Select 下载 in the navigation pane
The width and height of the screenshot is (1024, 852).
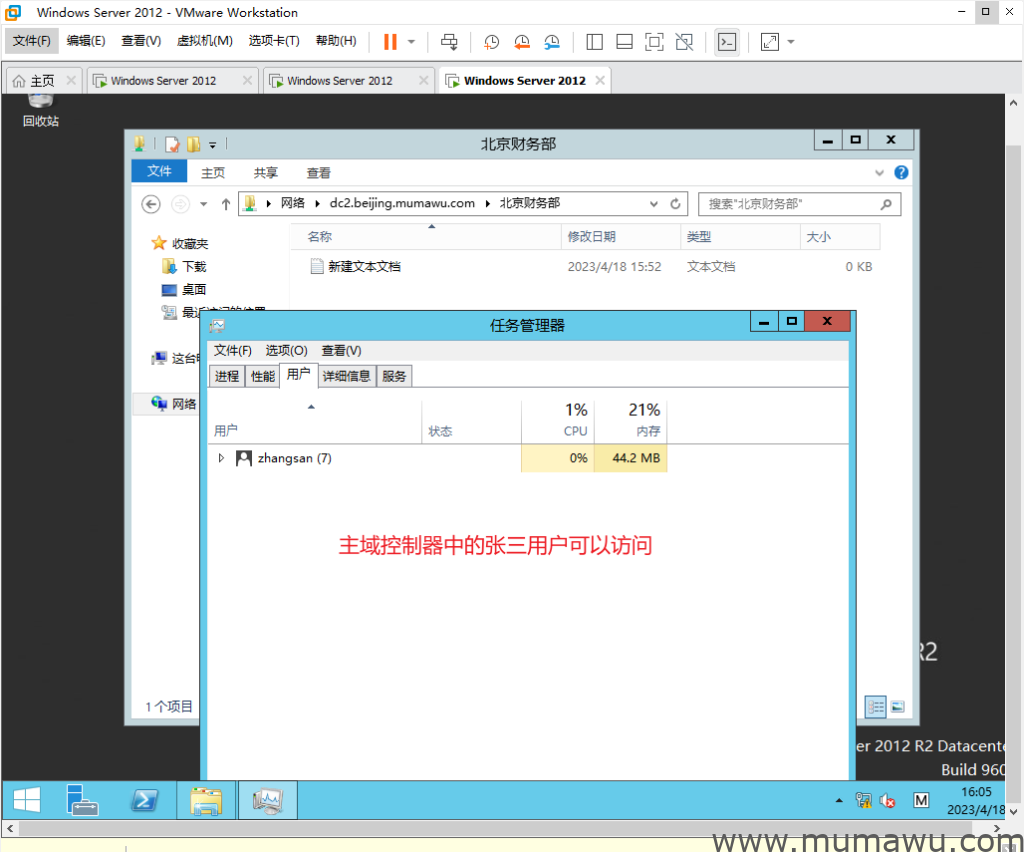click(x=193, y=266)
